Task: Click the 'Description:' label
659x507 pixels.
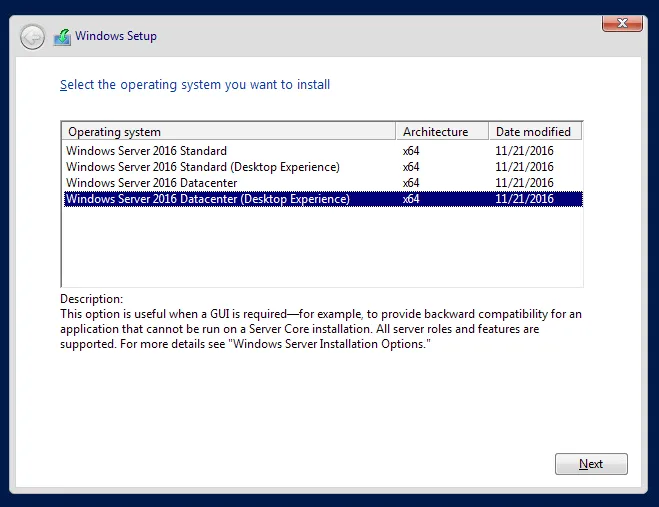Action: pyautogui.click(x=92, y=299)
